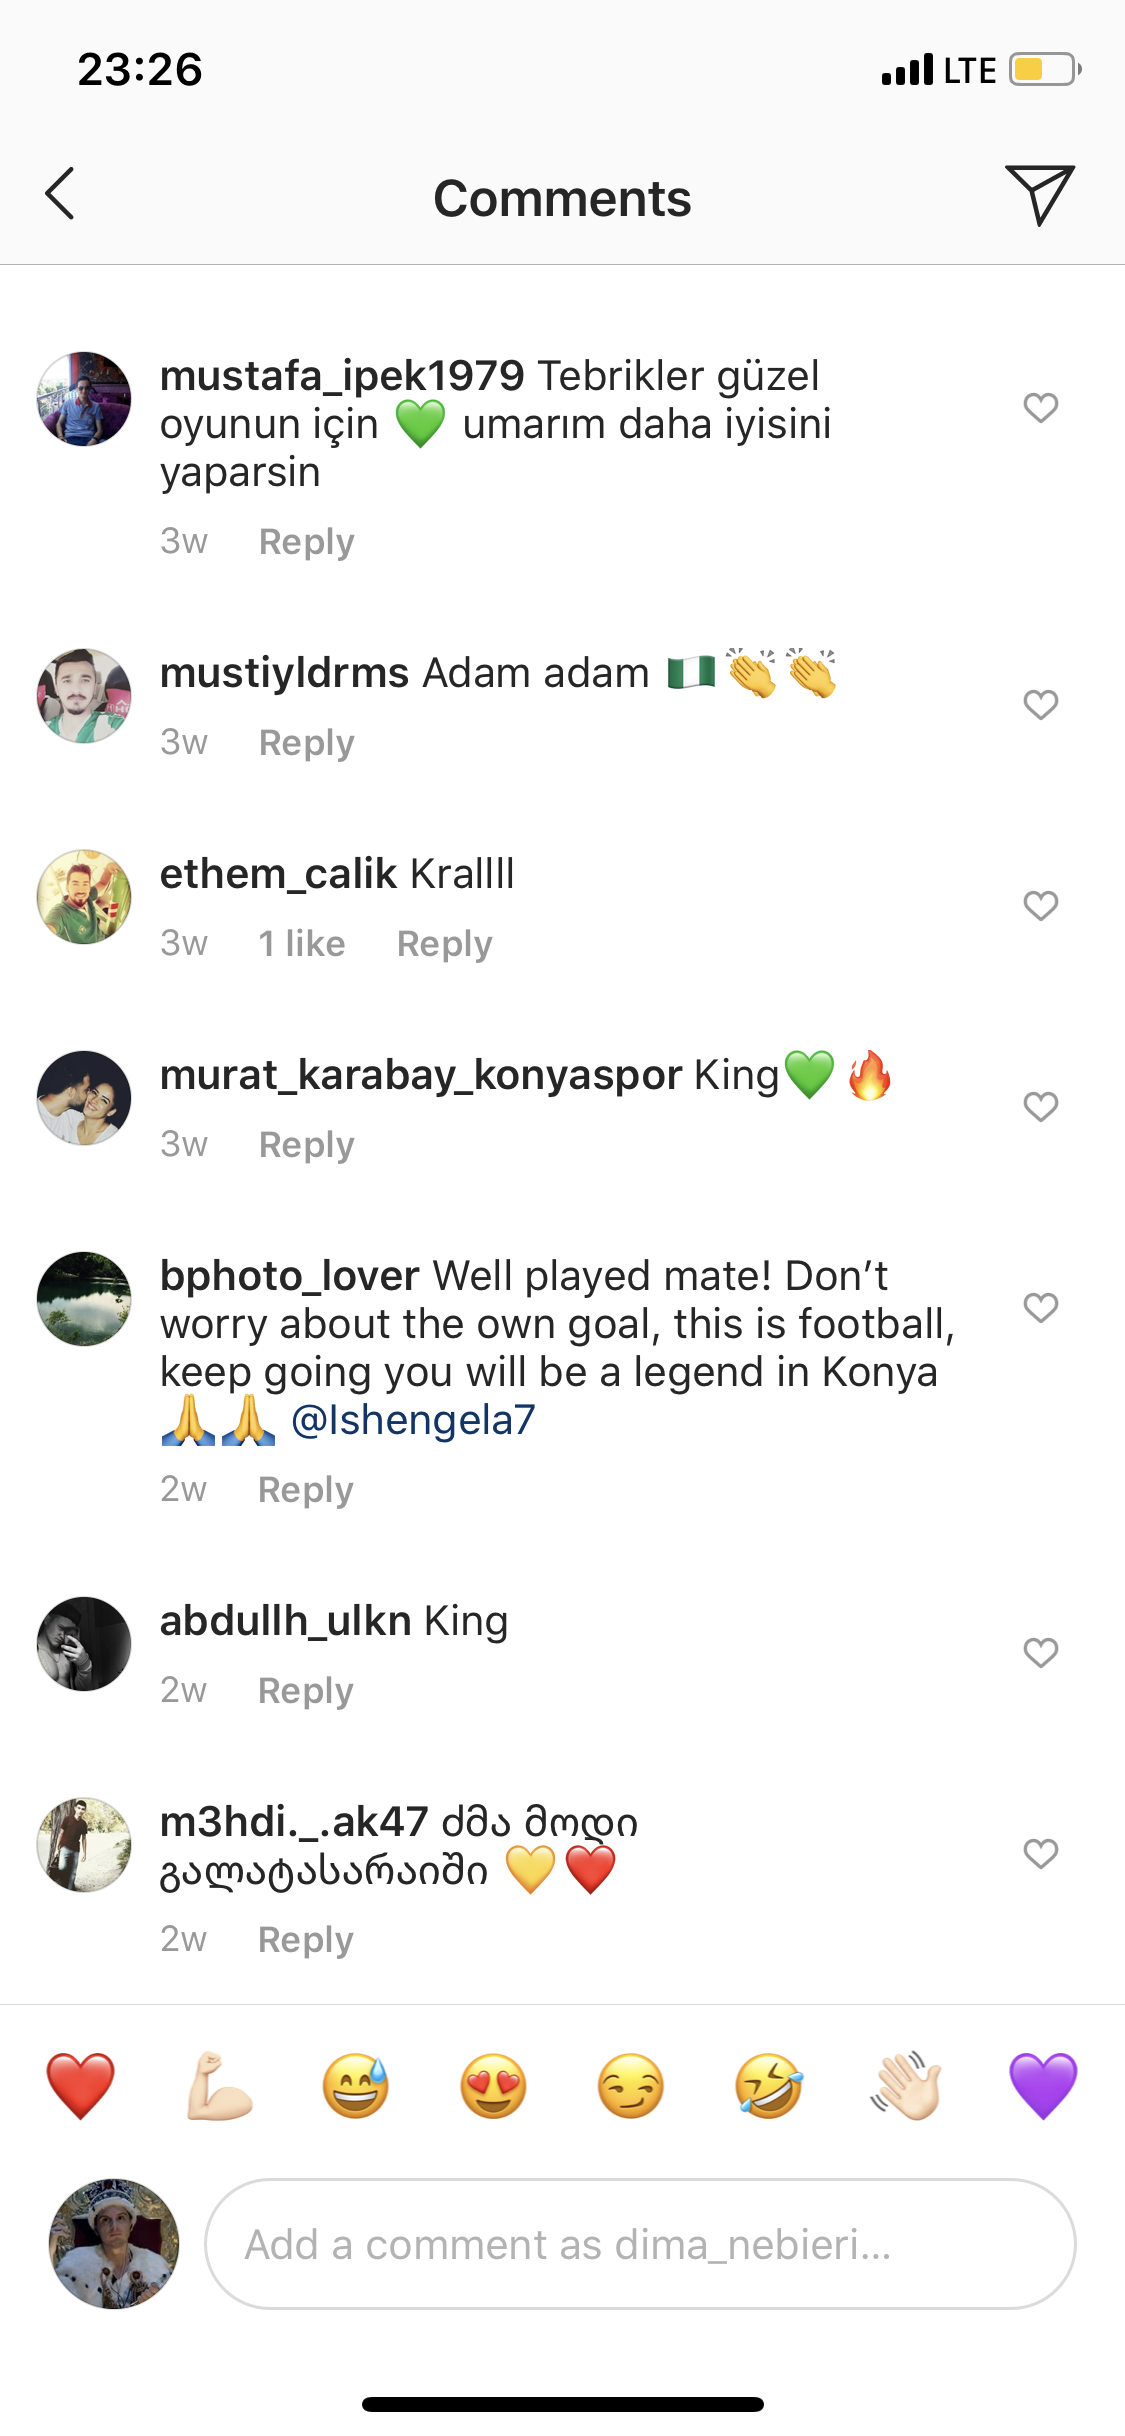Open the @lshengela7 mention

click(x=413, y=1420)
